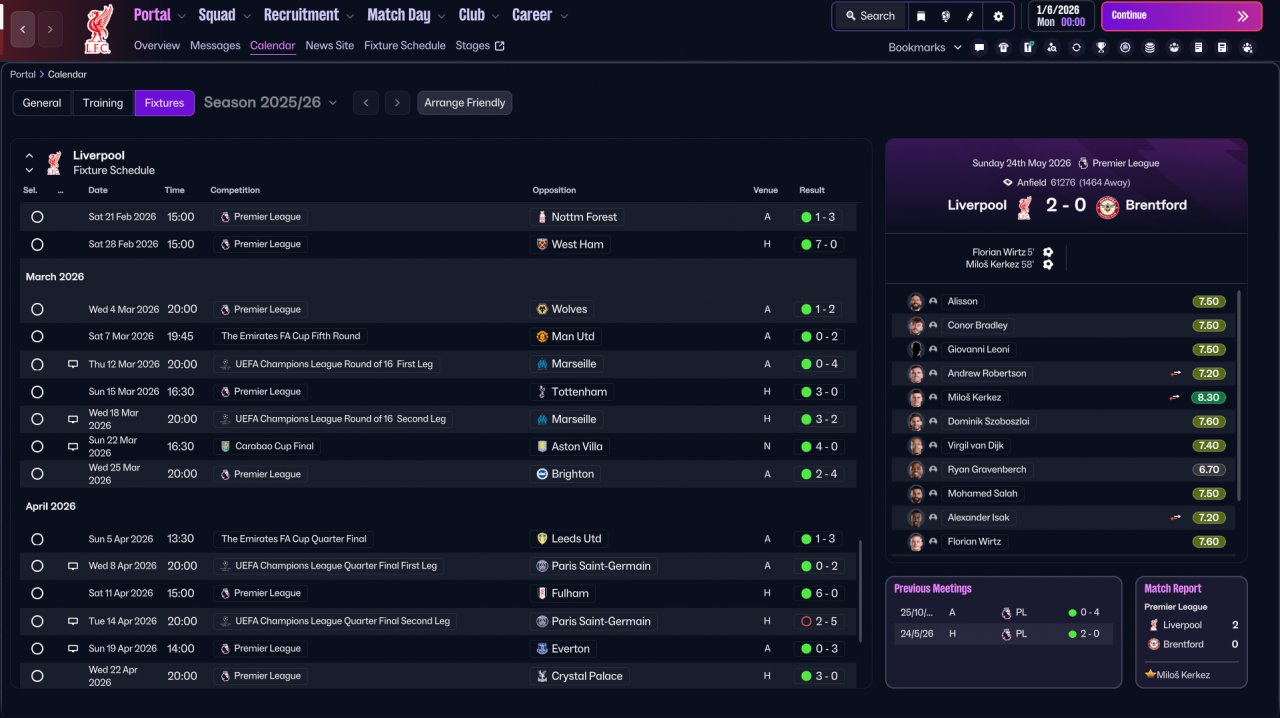Click the Arrange Friendly button
This screenshot has height=718, width=1280.
coord(465,103)
